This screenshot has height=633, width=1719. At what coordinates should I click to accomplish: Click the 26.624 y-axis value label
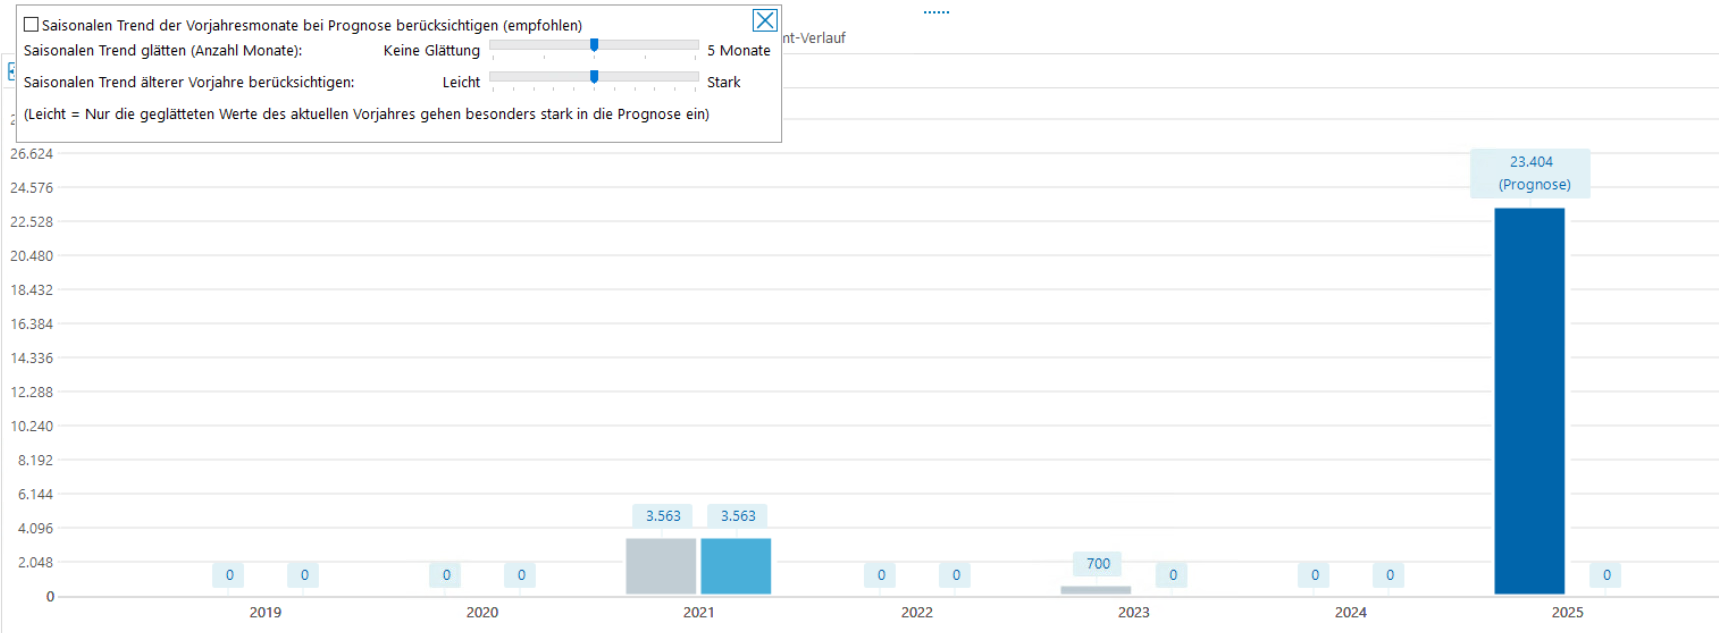[31, 154]
